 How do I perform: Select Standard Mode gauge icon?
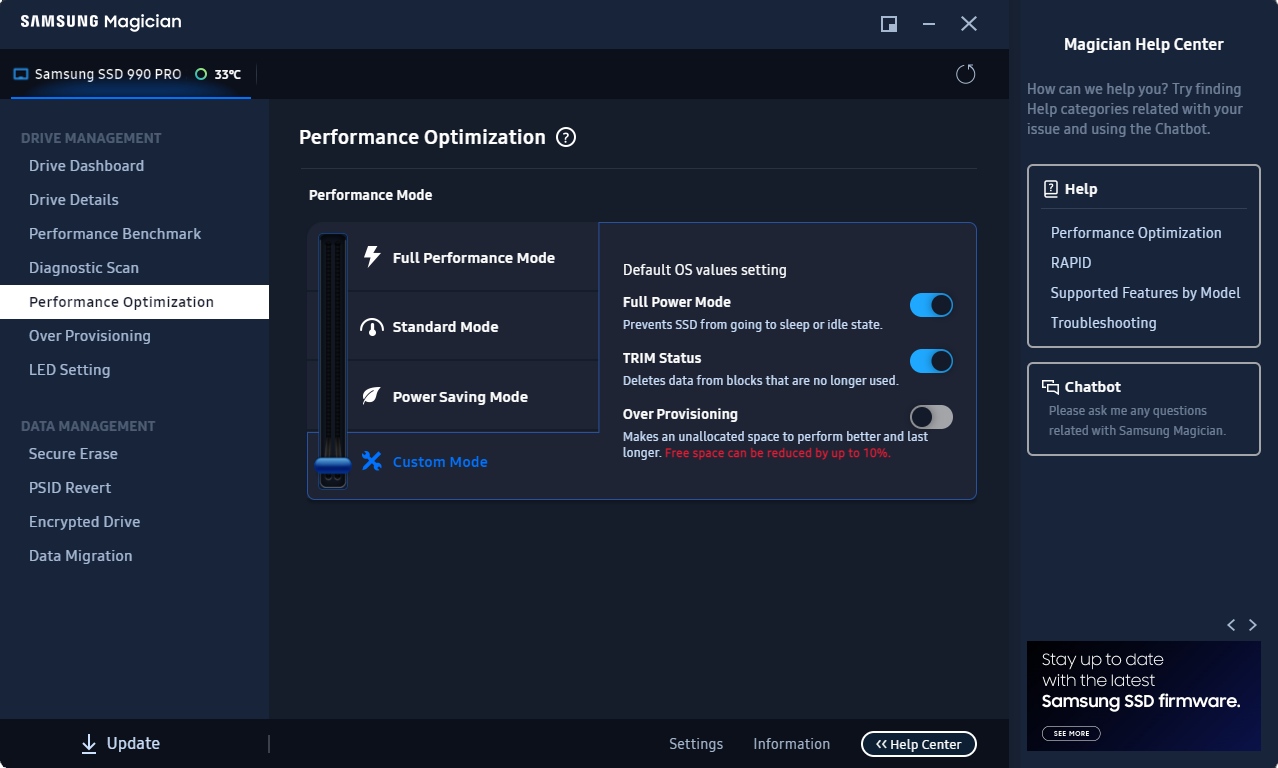pos(371,327)
